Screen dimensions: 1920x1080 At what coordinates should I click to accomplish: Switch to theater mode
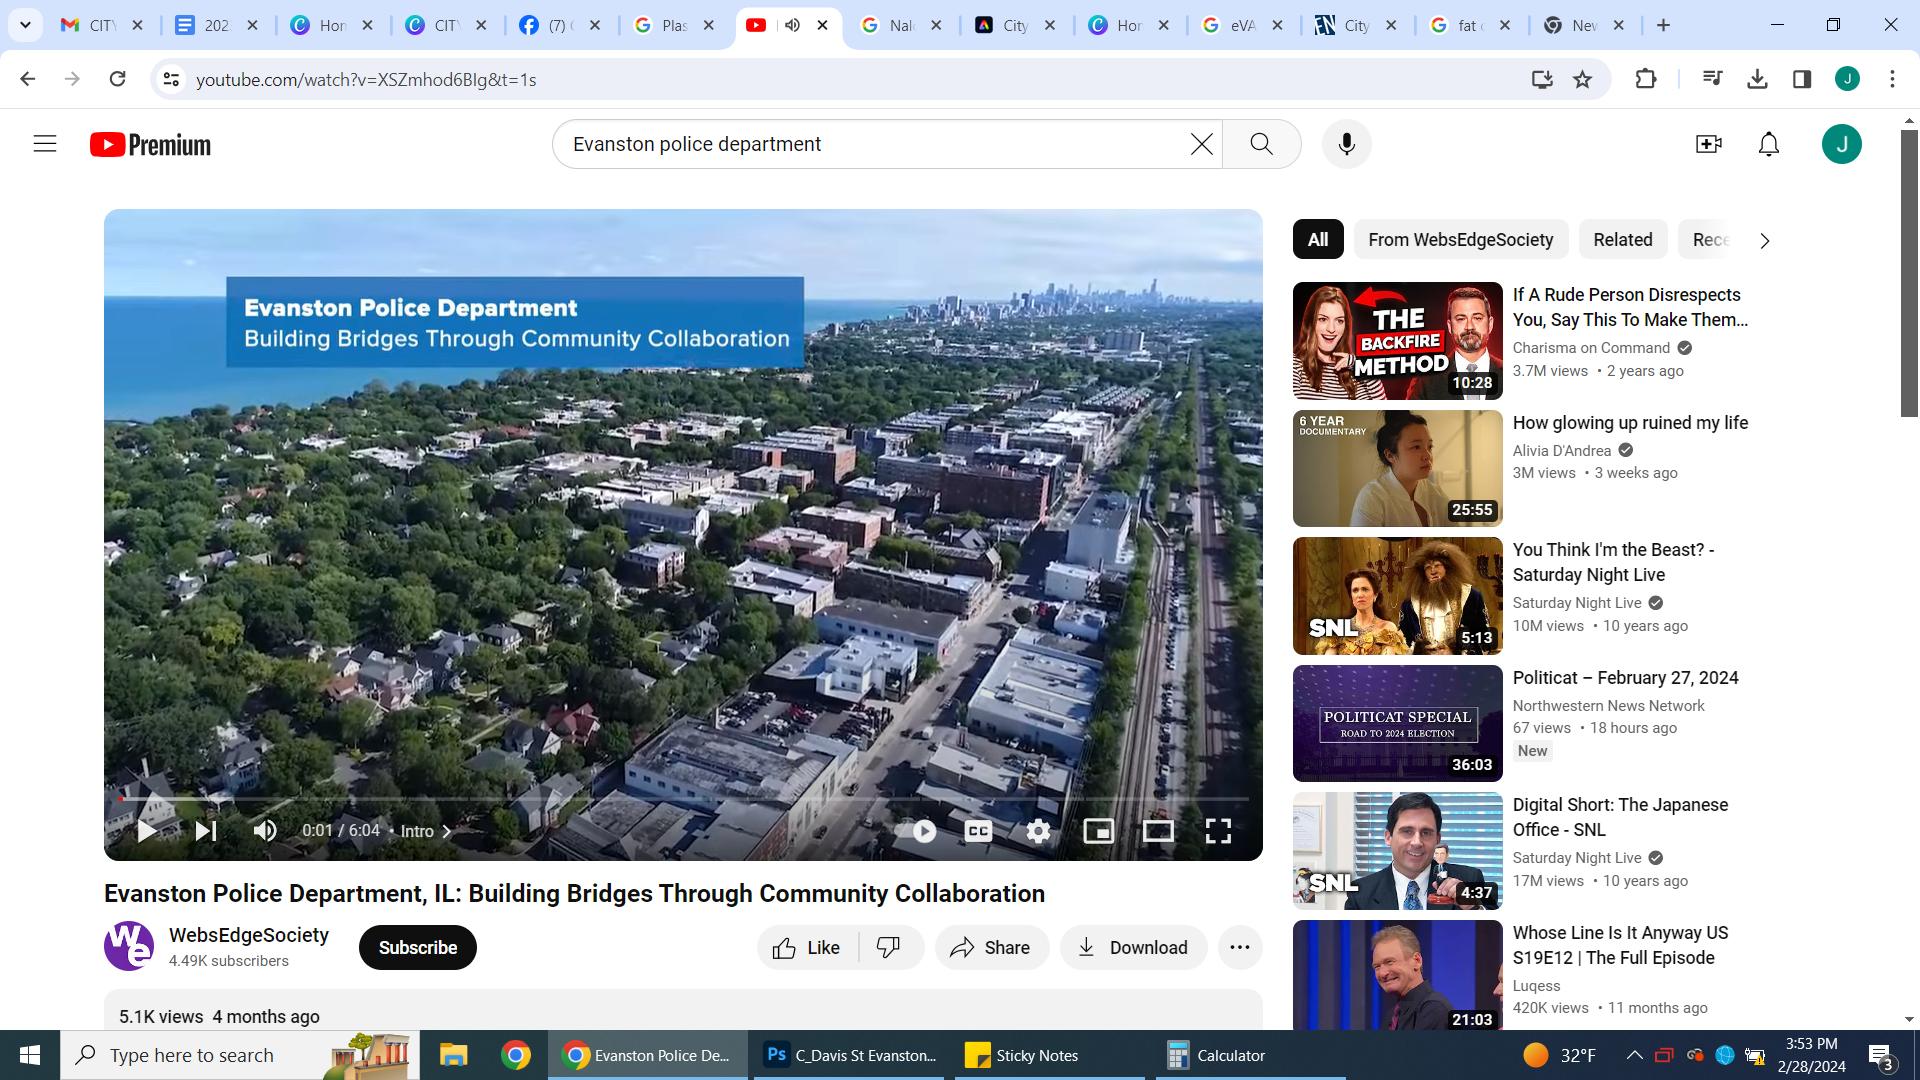[x=1158, y=831]
